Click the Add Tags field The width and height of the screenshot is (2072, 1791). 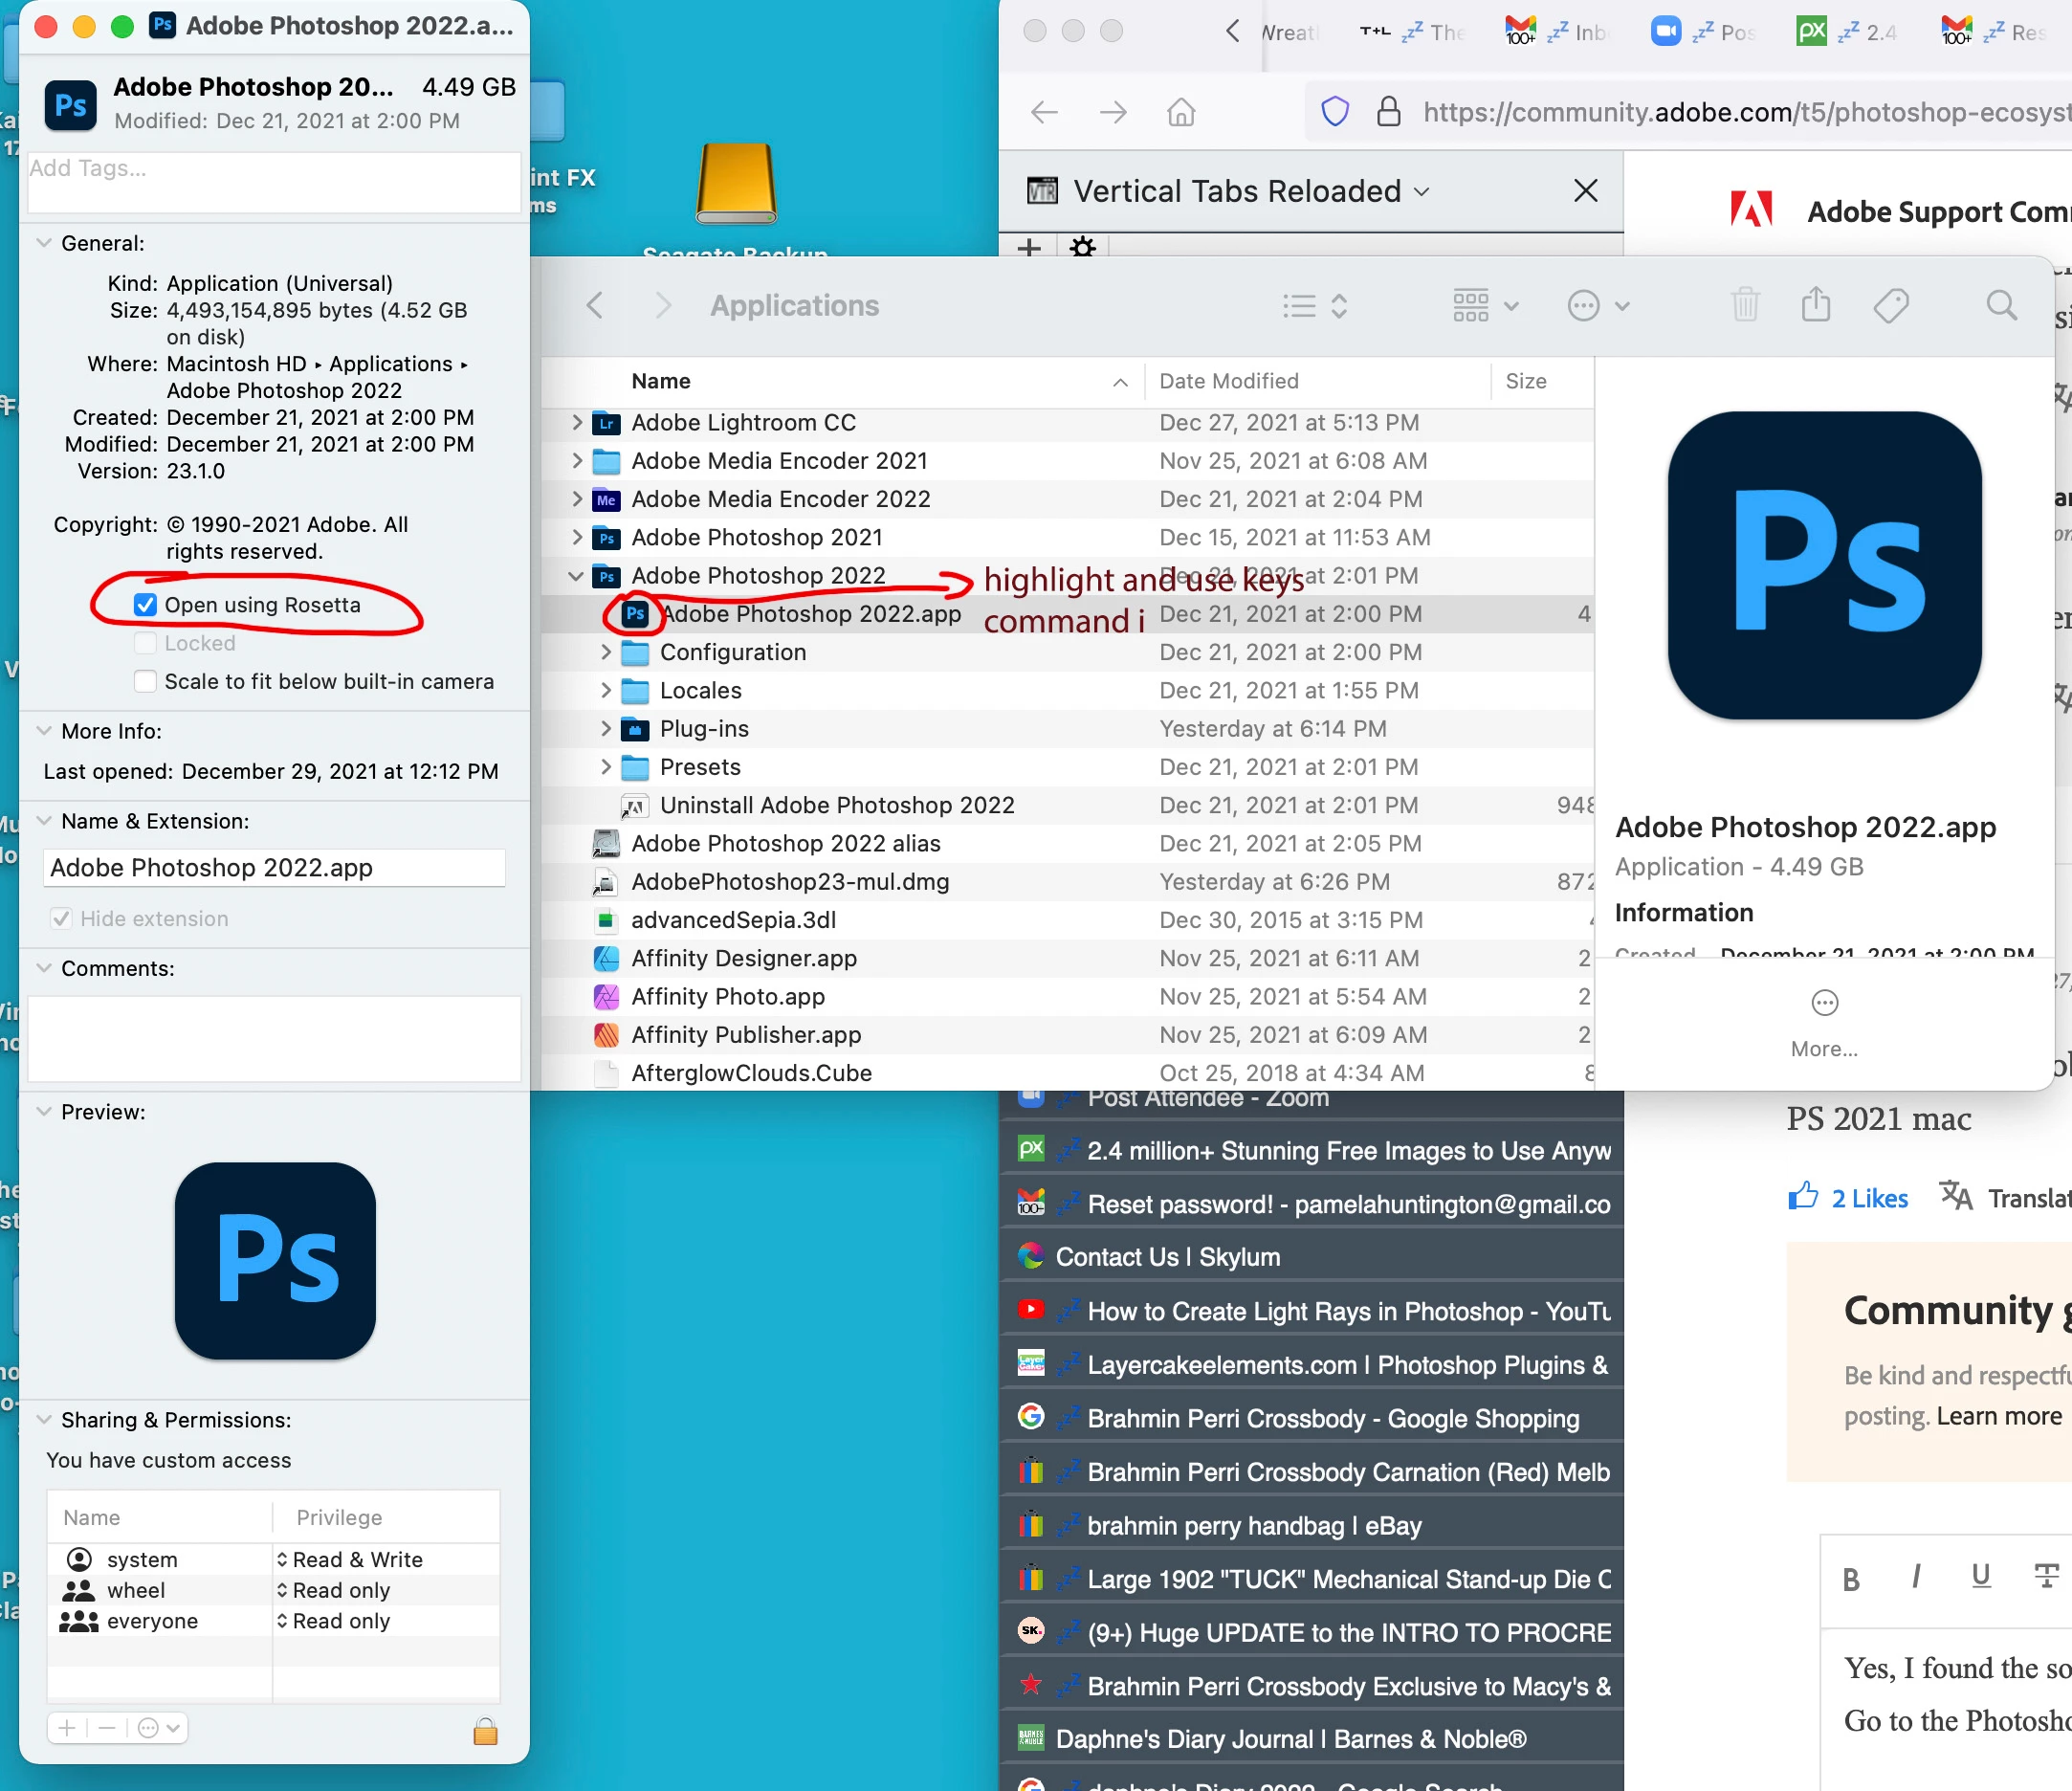tap(273, 182)
